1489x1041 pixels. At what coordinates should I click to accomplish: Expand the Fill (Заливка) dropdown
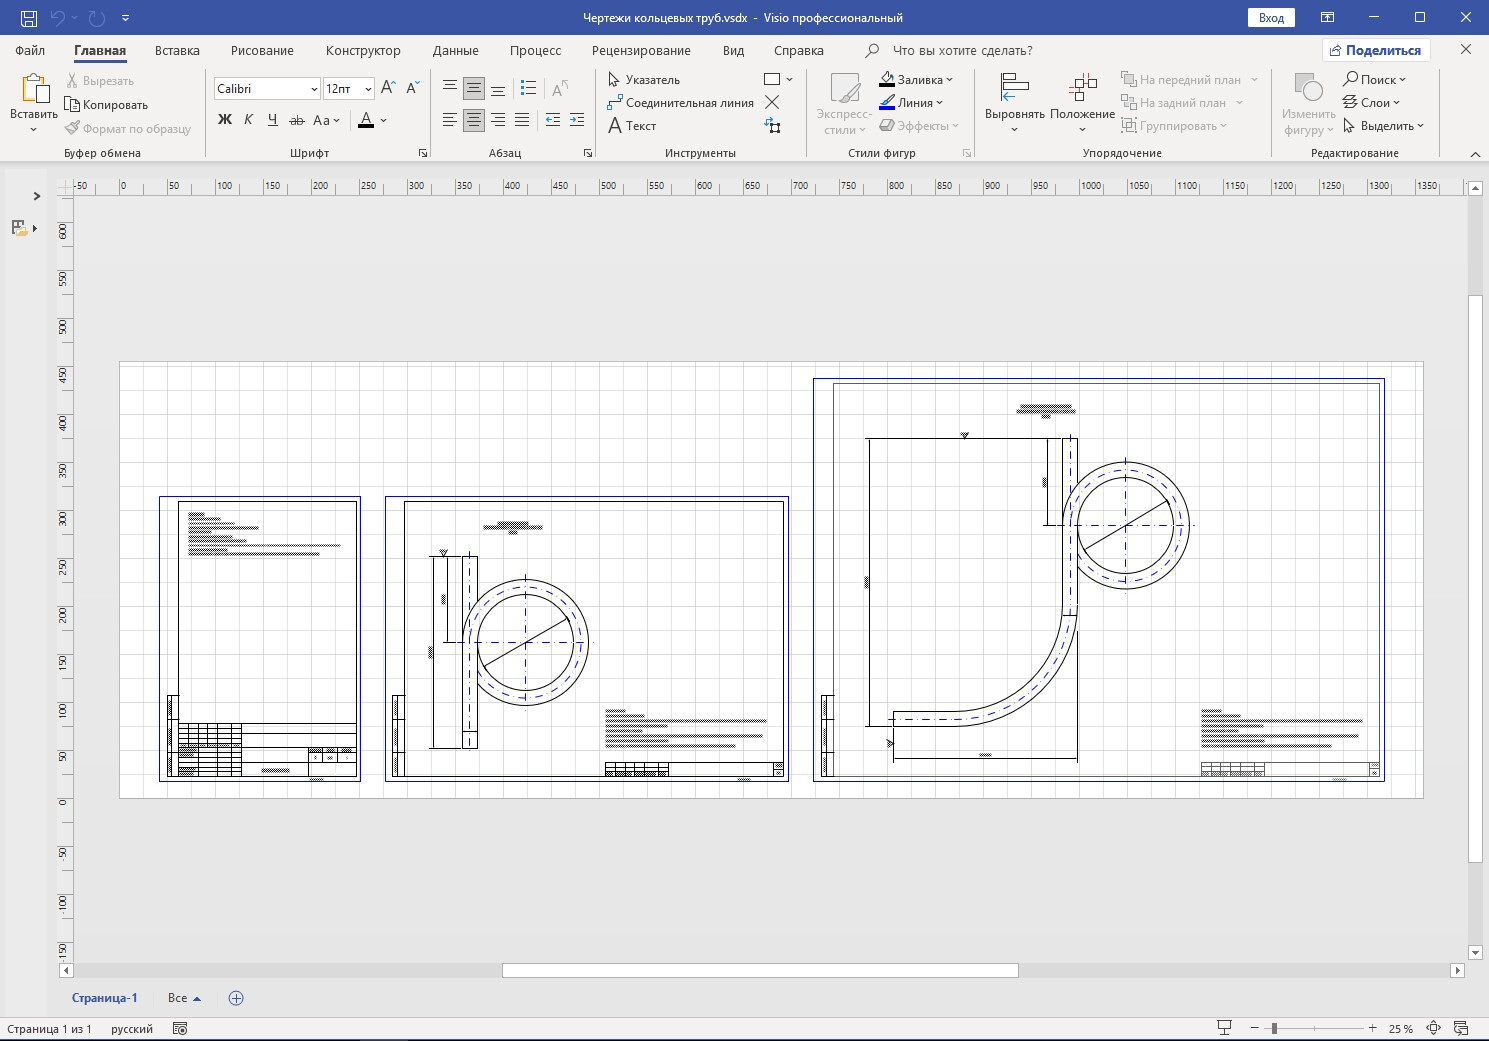pos(949,80)
